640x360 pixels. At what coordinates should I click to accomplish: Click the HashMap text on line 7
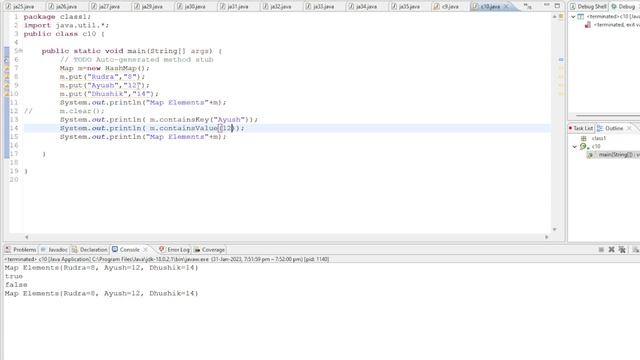[122, 68]
